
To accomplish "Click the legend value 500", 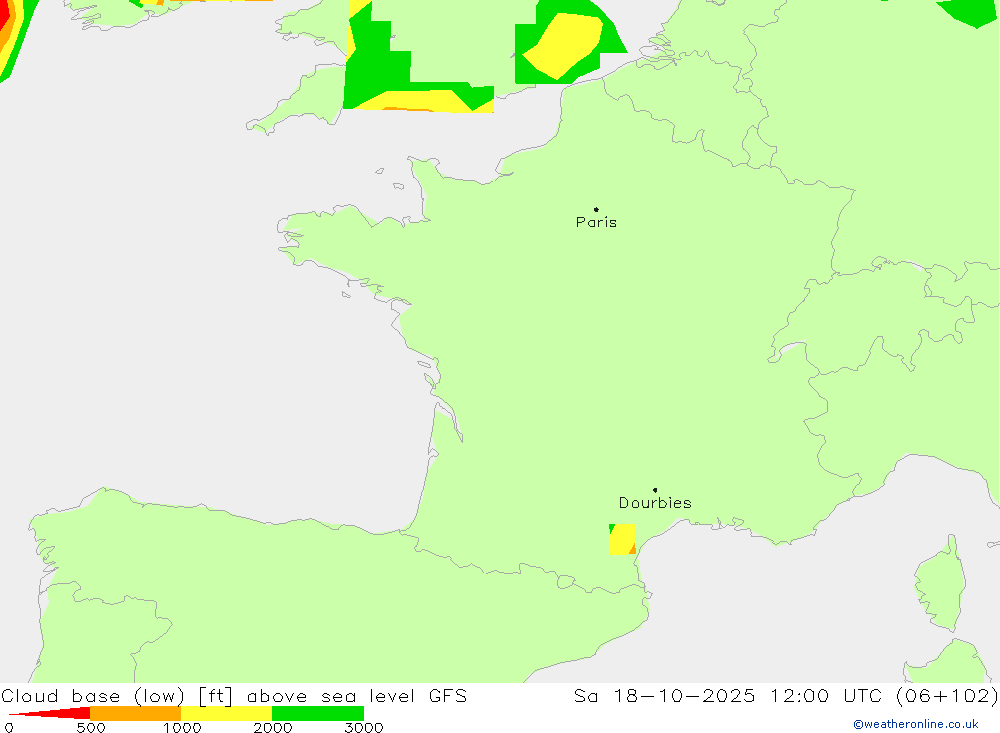I will click(91, 727).
